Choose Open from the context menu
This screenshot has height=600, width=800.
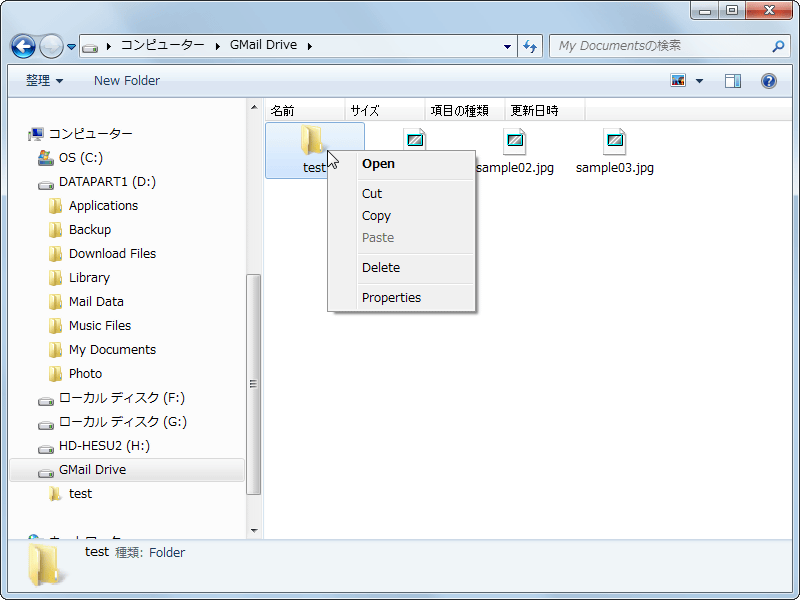coord(402,164)
